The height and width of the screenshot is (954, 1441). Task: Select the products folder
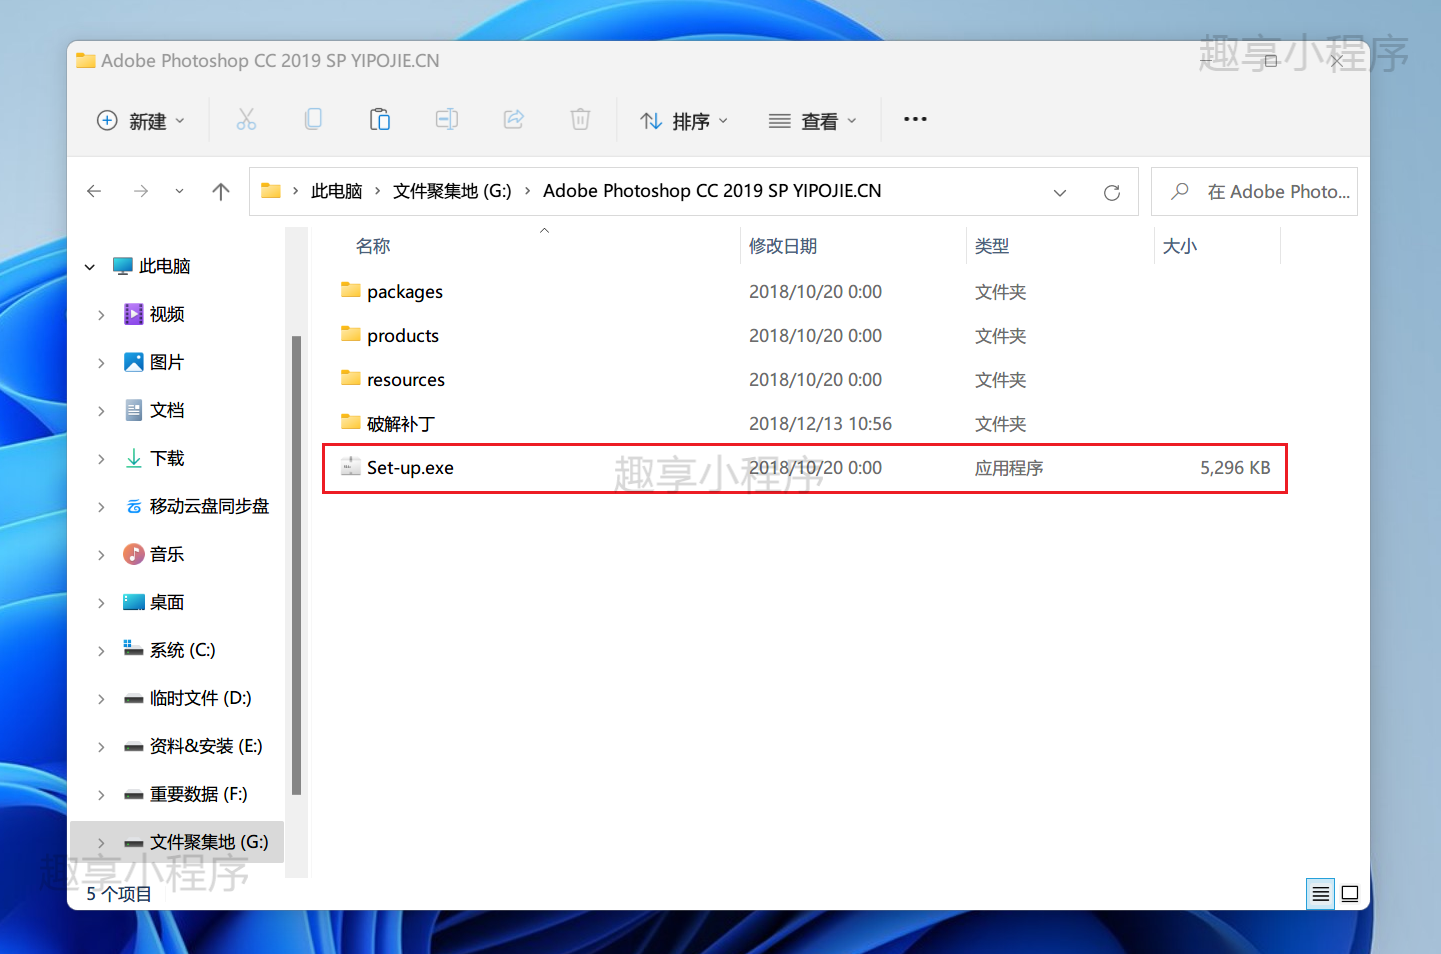click(x=403, y=336)
